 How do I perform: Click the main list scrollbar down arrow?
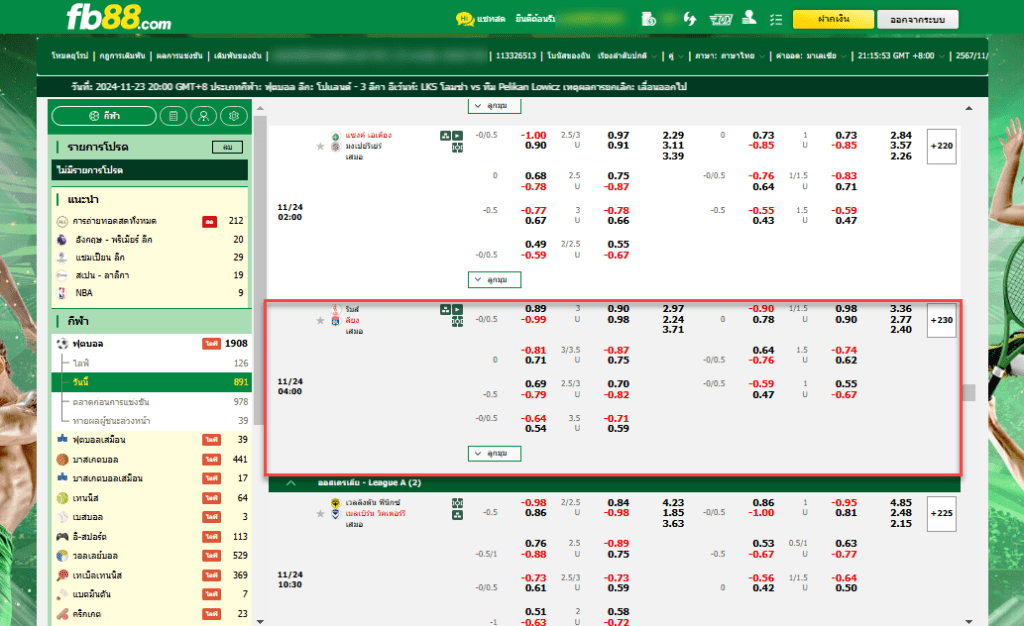pos(969,621)
